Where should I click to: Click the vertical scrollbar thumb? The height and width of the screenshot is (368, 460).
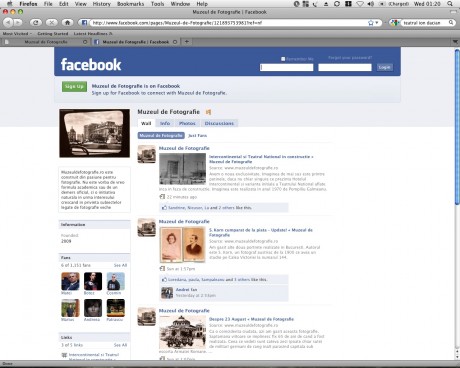click(457, 127)
